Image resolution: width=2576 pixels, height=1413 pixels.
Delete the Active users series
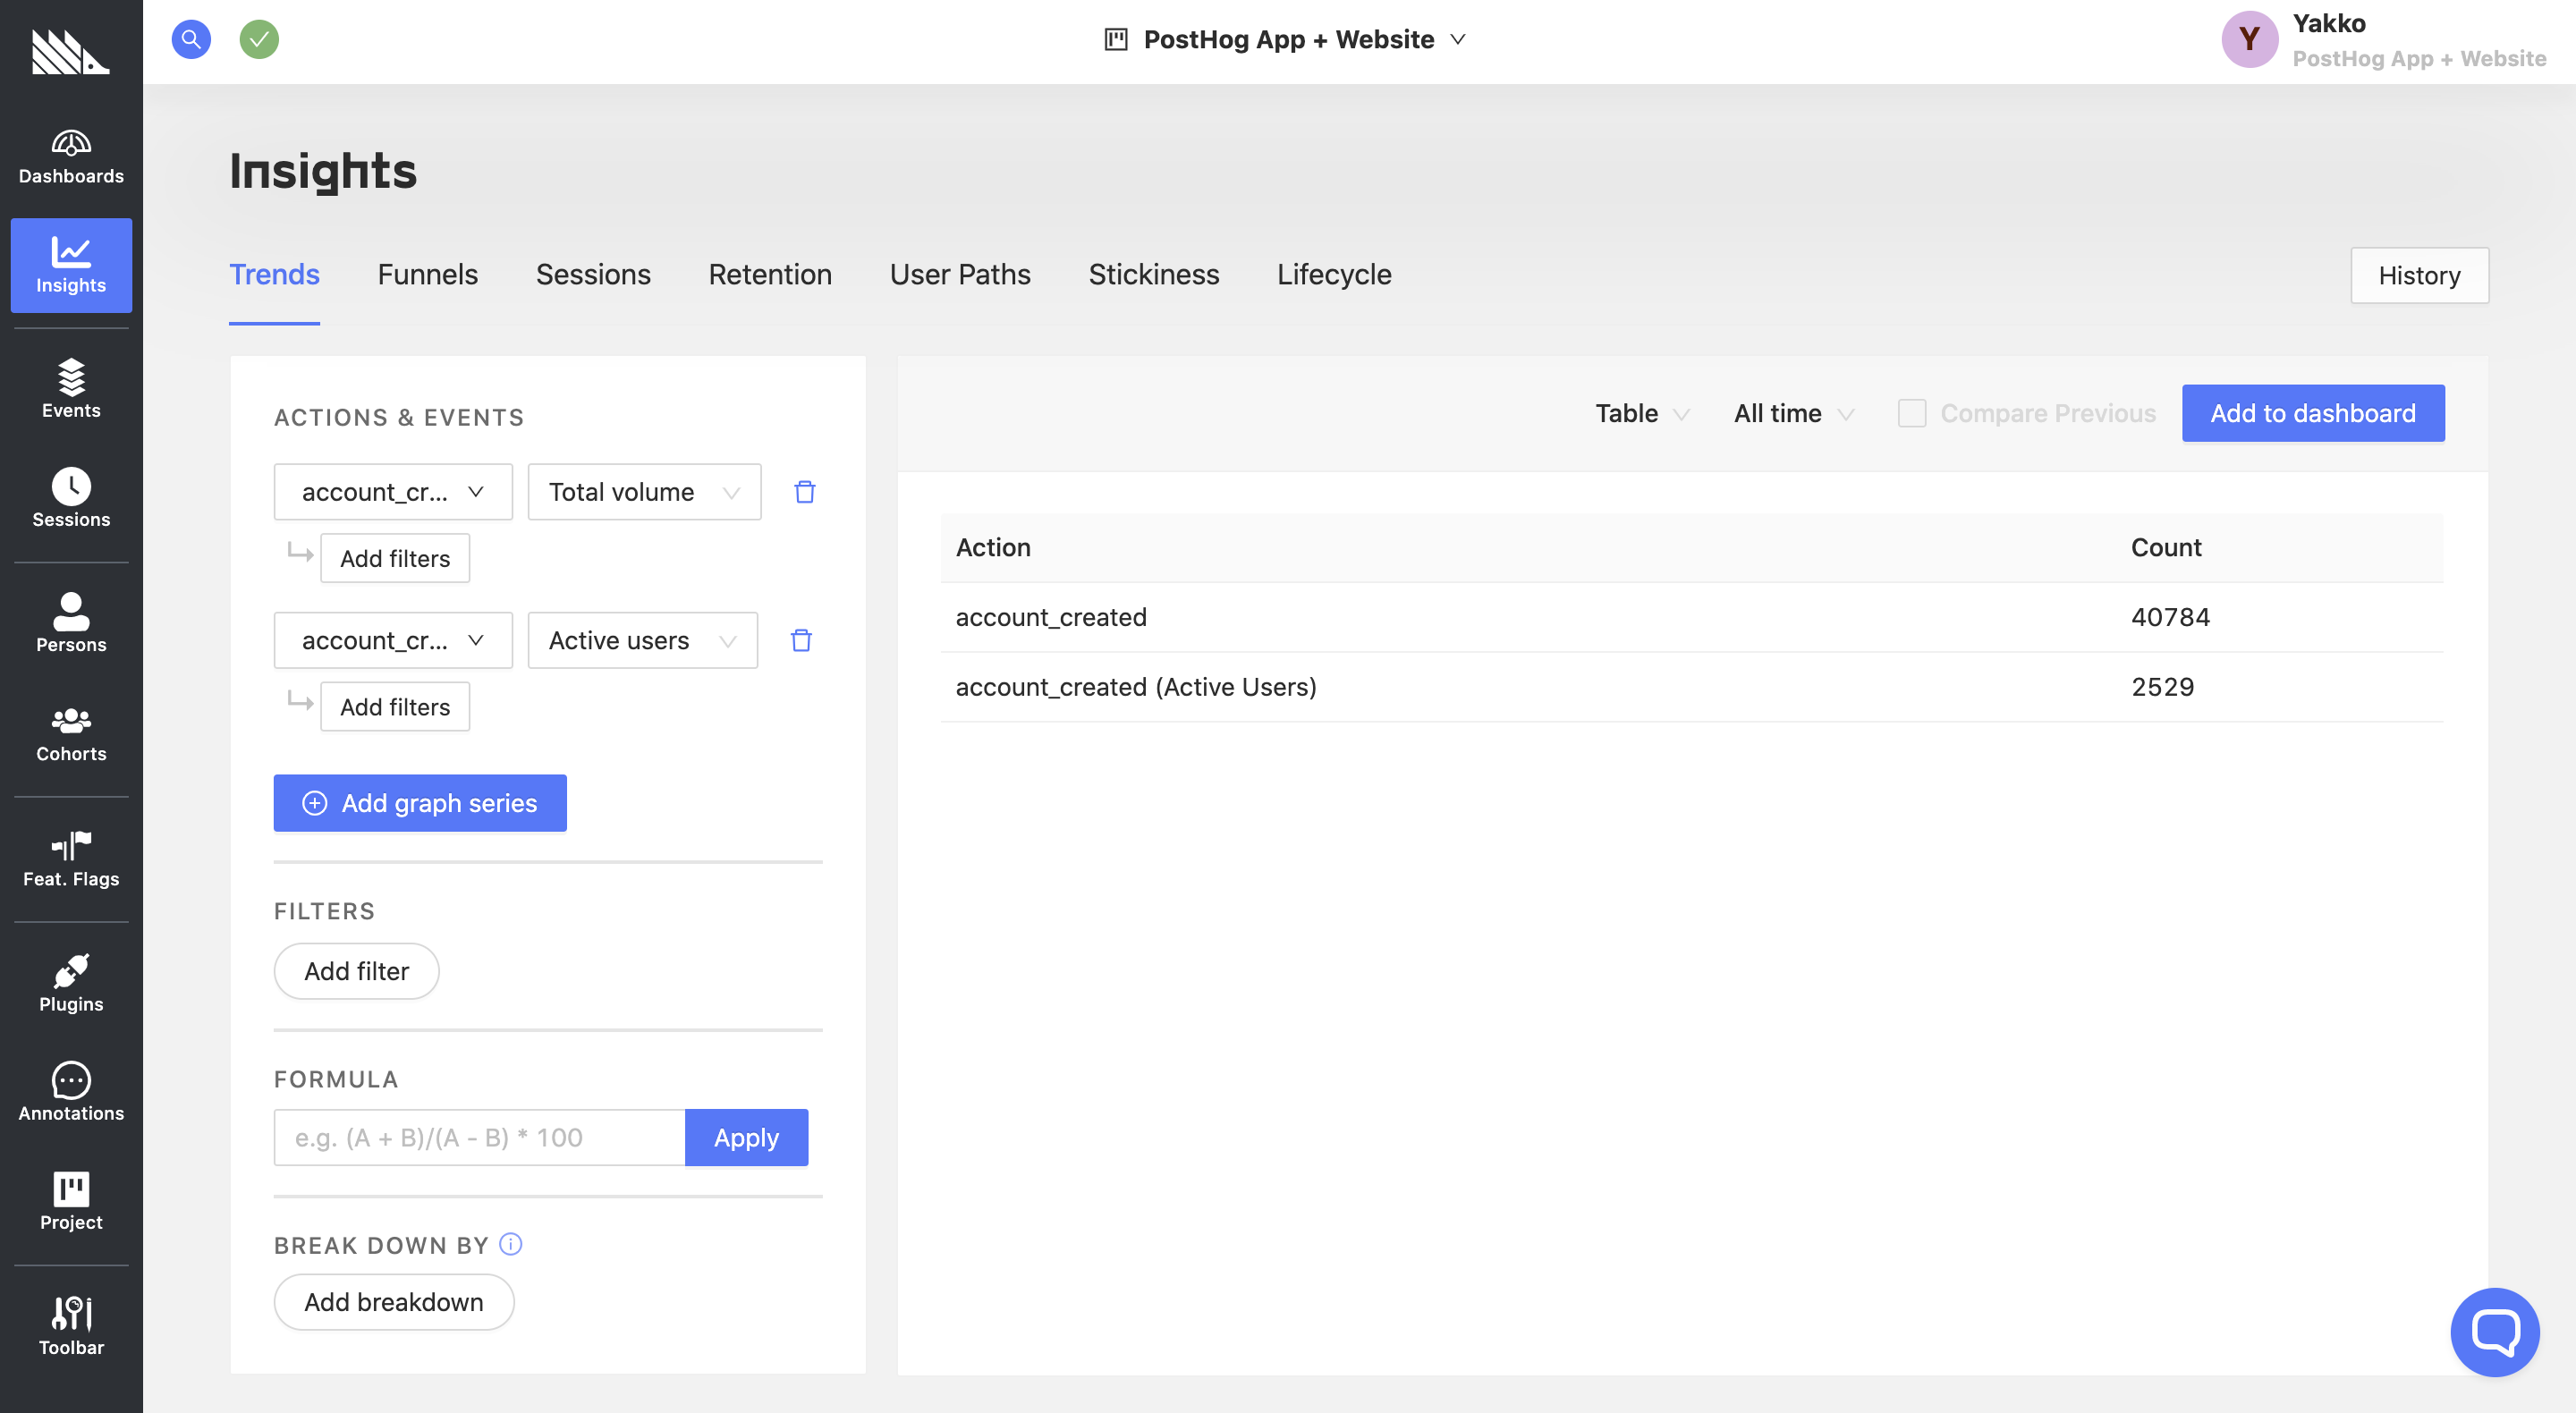(x=801, y=640)
